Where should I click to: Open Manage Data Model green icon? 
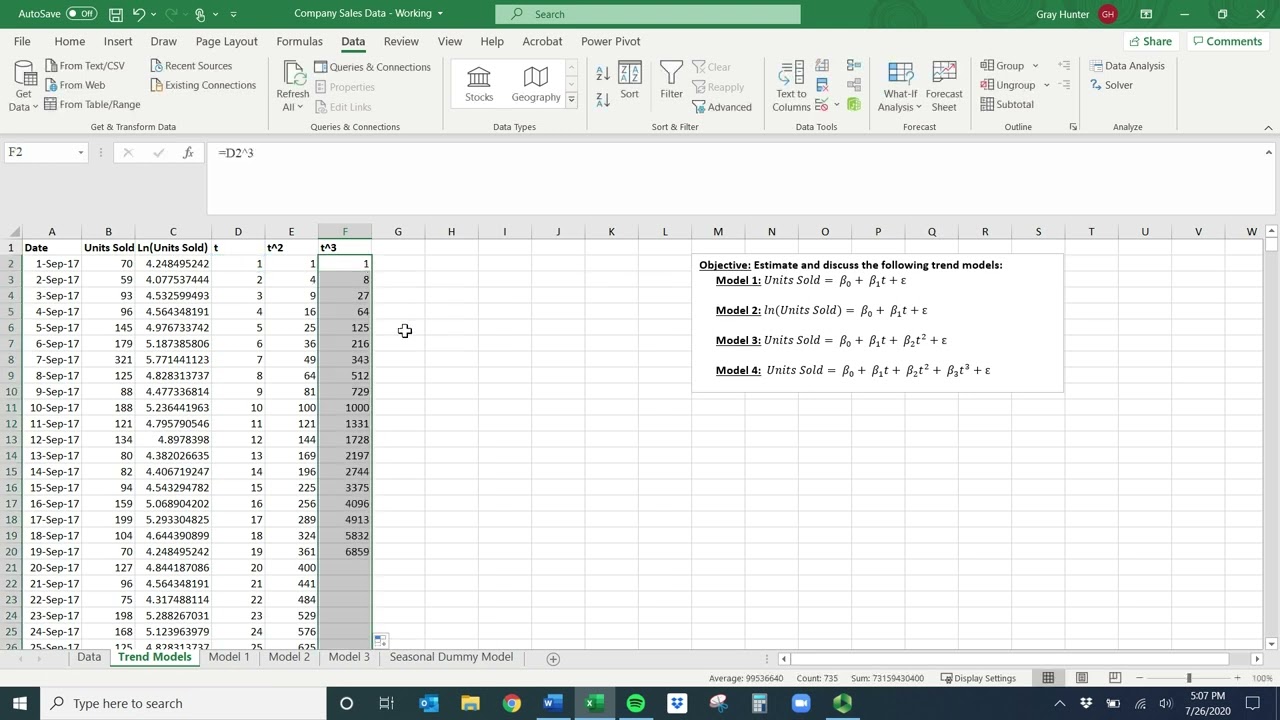tap(853, 104)
